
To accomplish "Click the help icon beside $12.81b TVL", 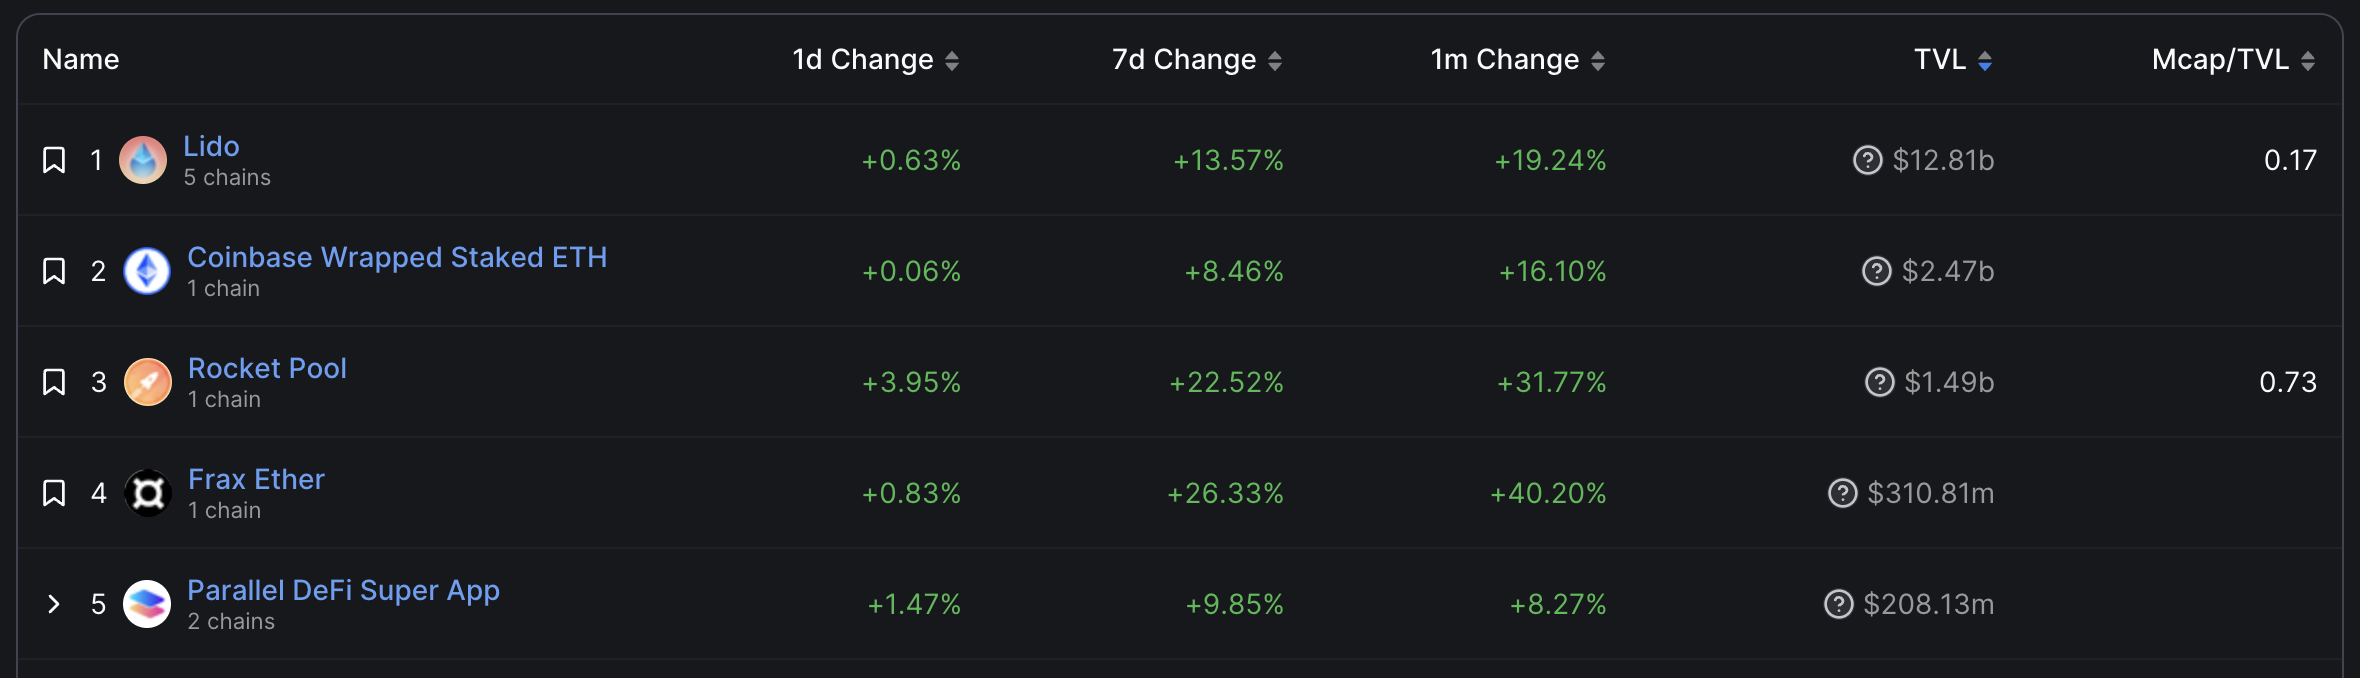I will (1867, 160).
